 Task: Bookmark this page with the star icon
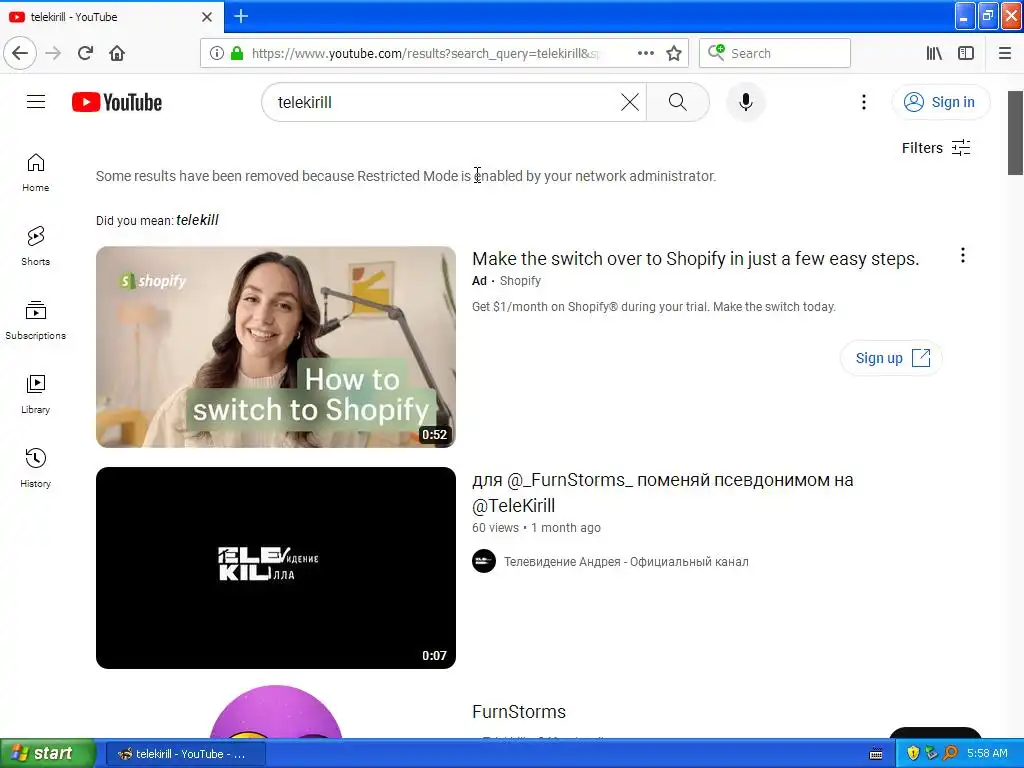click(x=674, y=53)
